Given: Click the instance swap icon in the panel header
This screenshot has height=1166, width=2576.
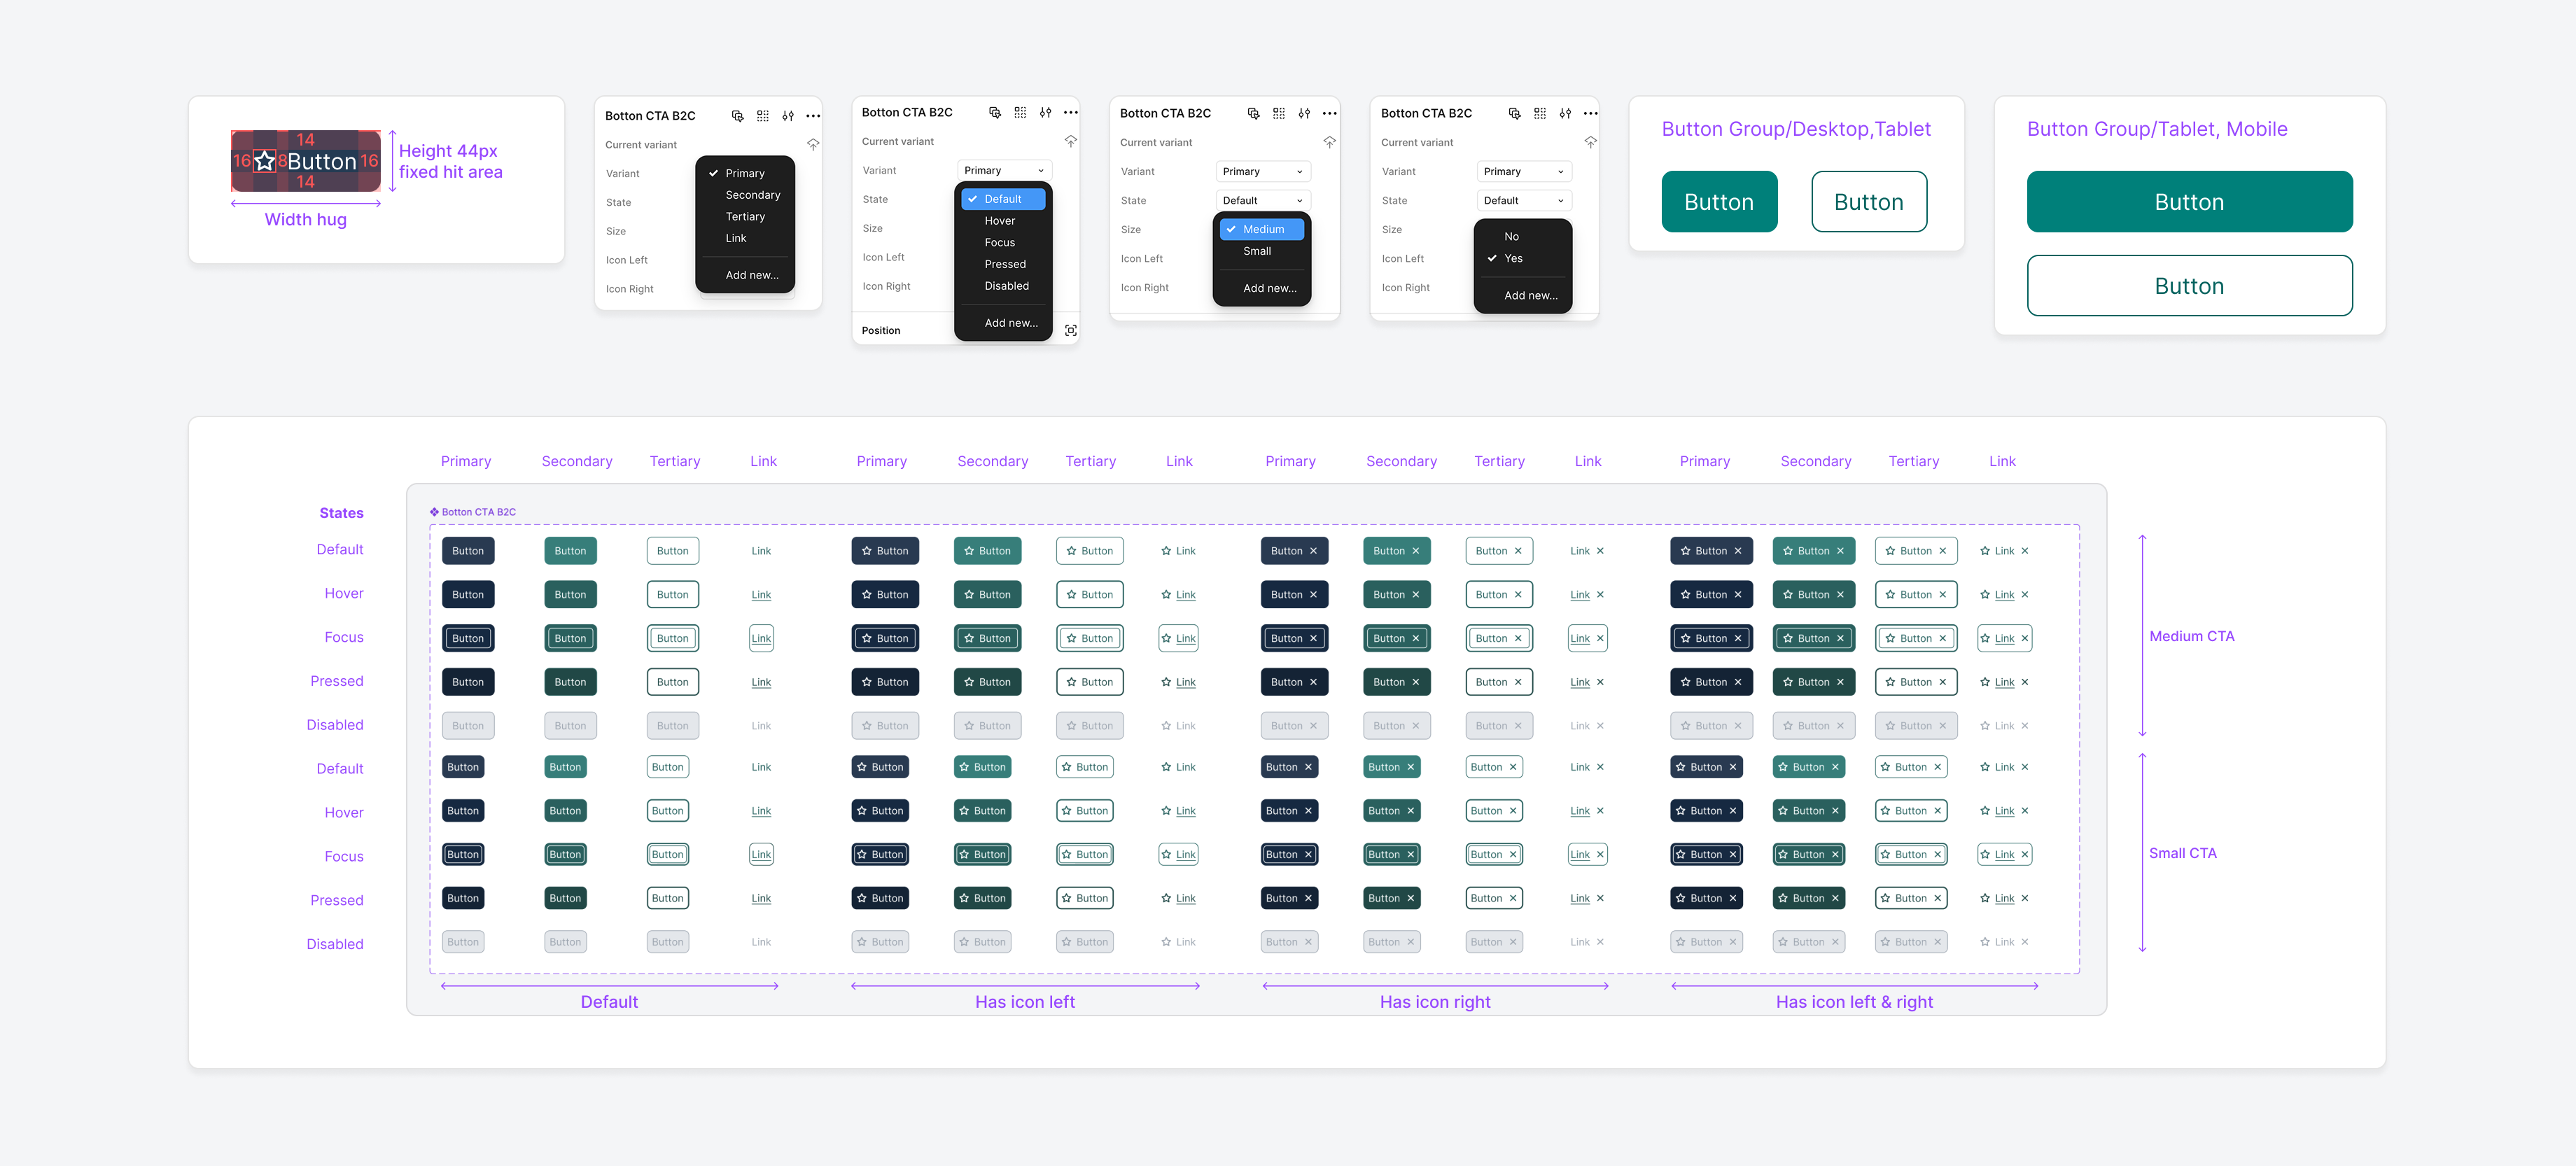Looking at the screenshot, I should click(737, 115).
